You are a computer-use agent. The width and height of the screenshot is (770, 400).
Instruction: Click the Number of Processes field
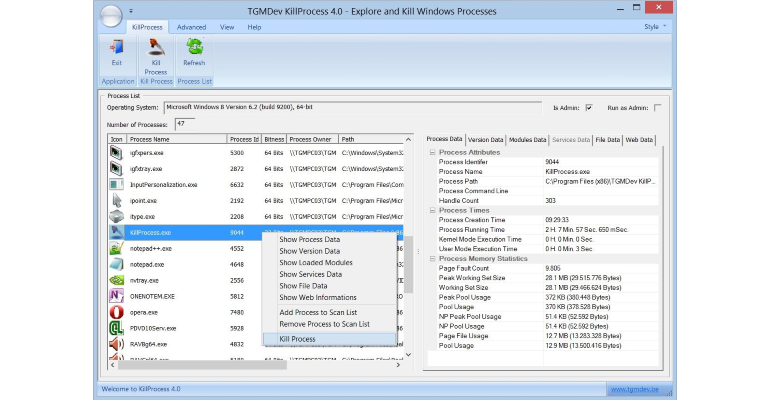pos(185,124)
